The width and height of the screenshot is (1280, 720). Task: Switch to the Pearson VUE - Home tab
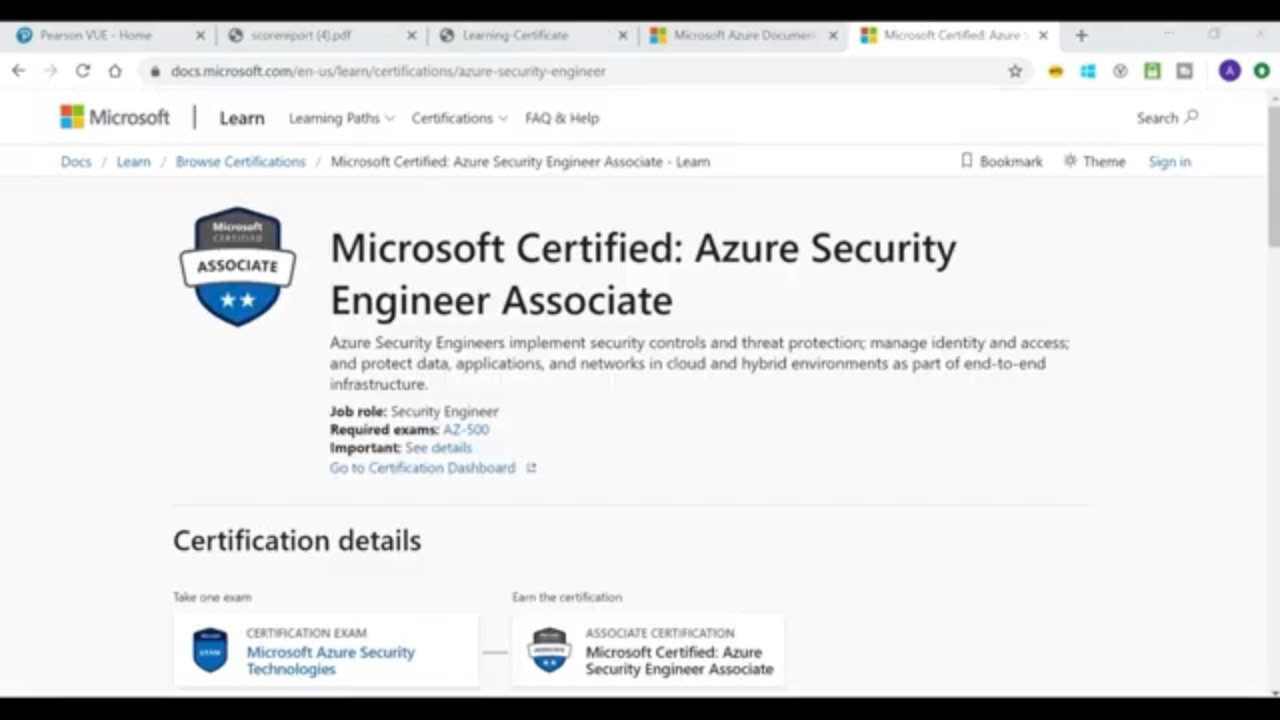[x=97, y=35]
